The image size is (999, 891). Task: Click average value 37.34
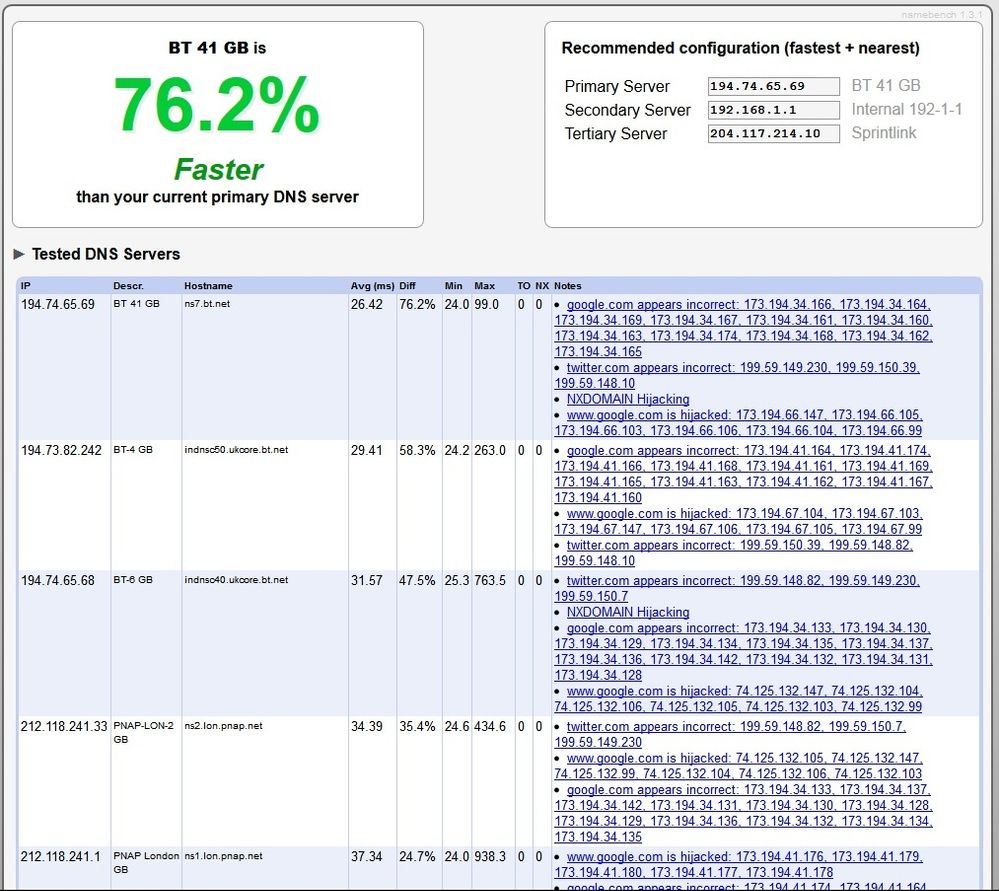[x=366, y=857]
